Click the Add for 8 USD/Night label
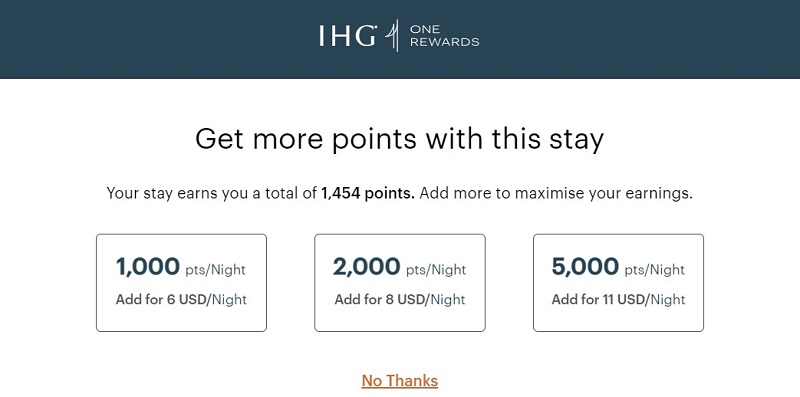Image resolution: width=800 pixels, height=397 pixels. click(x=399, y=300)
